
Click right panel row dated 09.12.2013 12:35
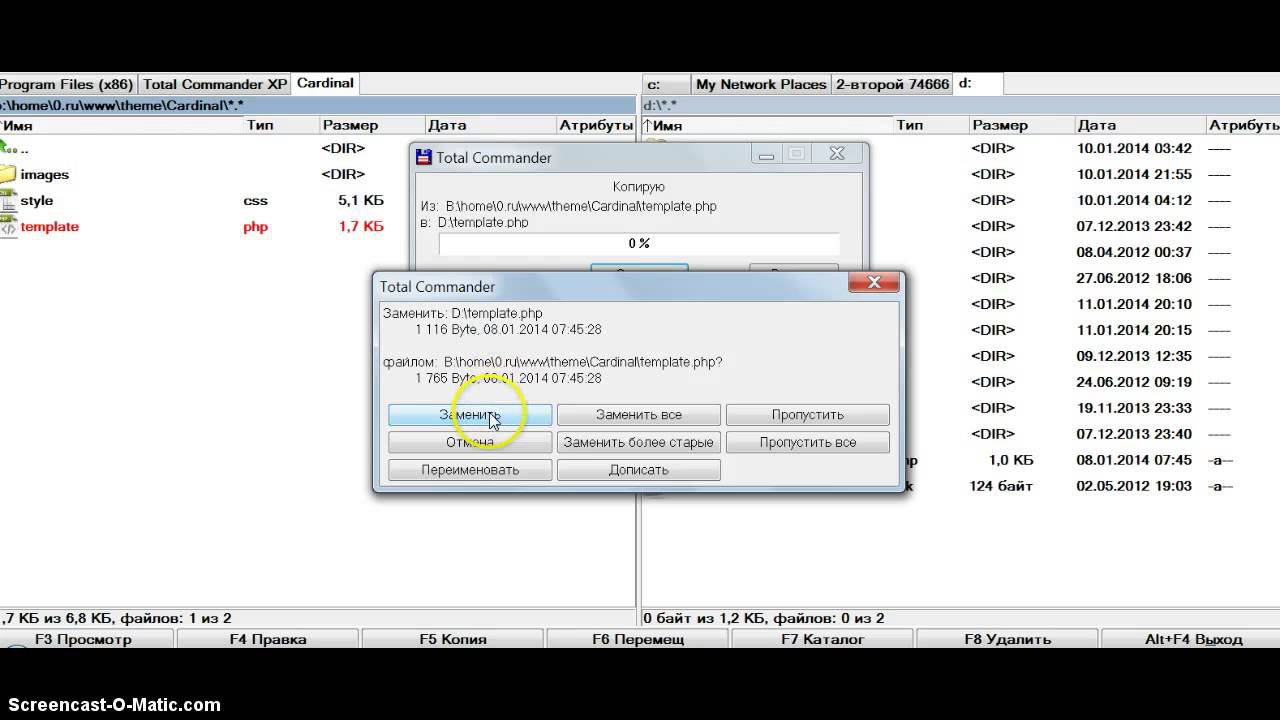pos(960,356)
